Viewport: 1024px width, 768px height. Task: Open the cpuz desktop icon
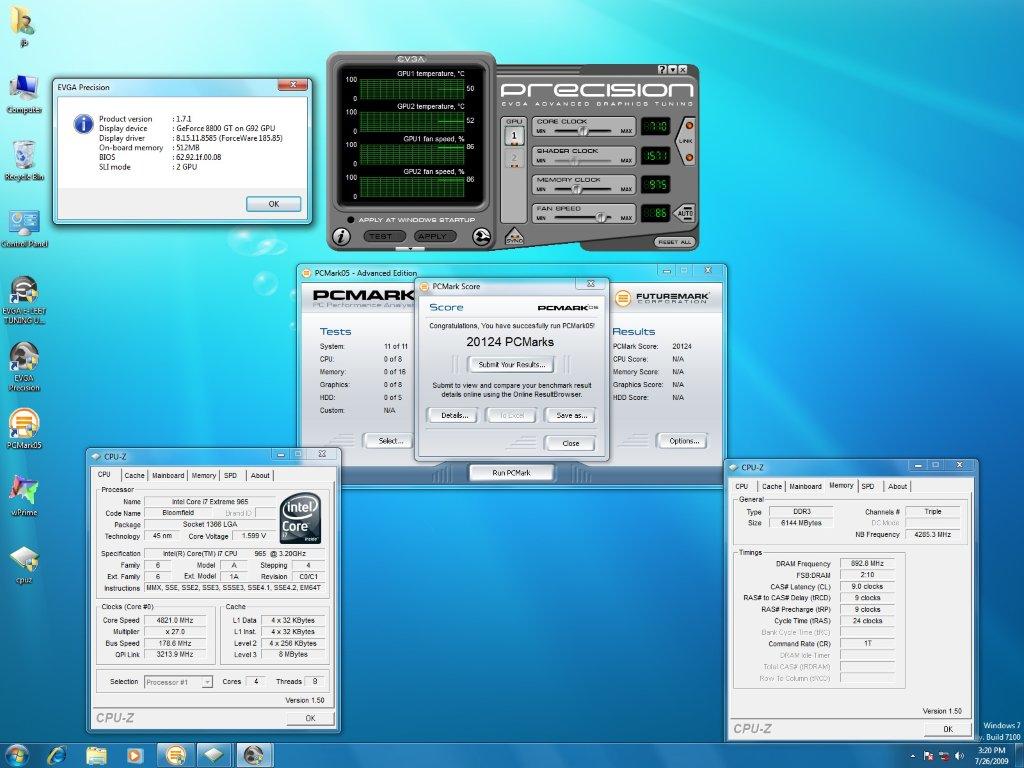click(x=24, y=565)
